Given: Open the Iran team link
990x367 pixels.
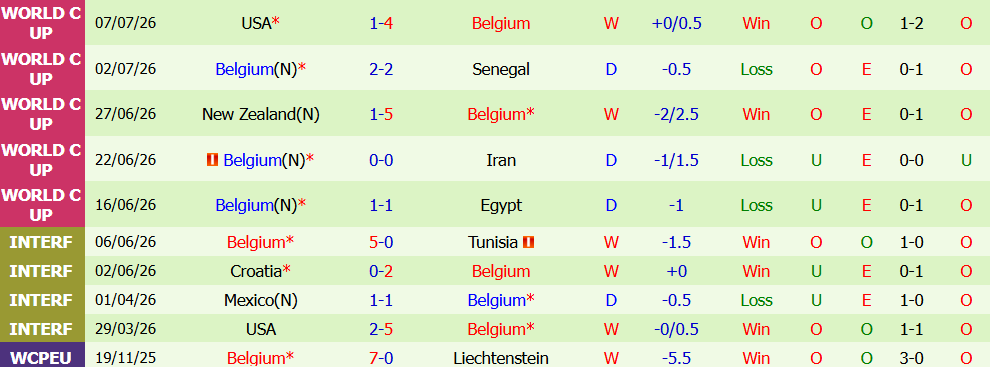Looking at the screenshot, I should tap(501, 160).
